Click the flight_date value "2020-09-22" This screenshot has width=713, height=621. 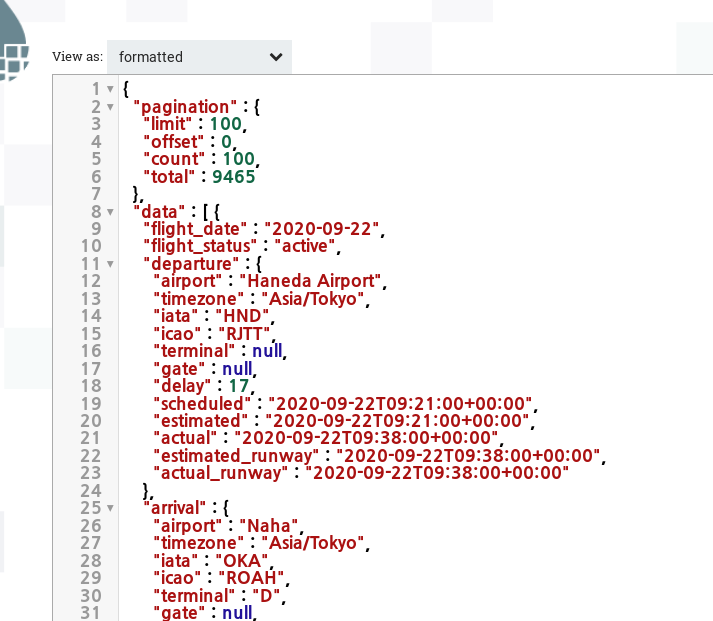(x=322, y=229)
